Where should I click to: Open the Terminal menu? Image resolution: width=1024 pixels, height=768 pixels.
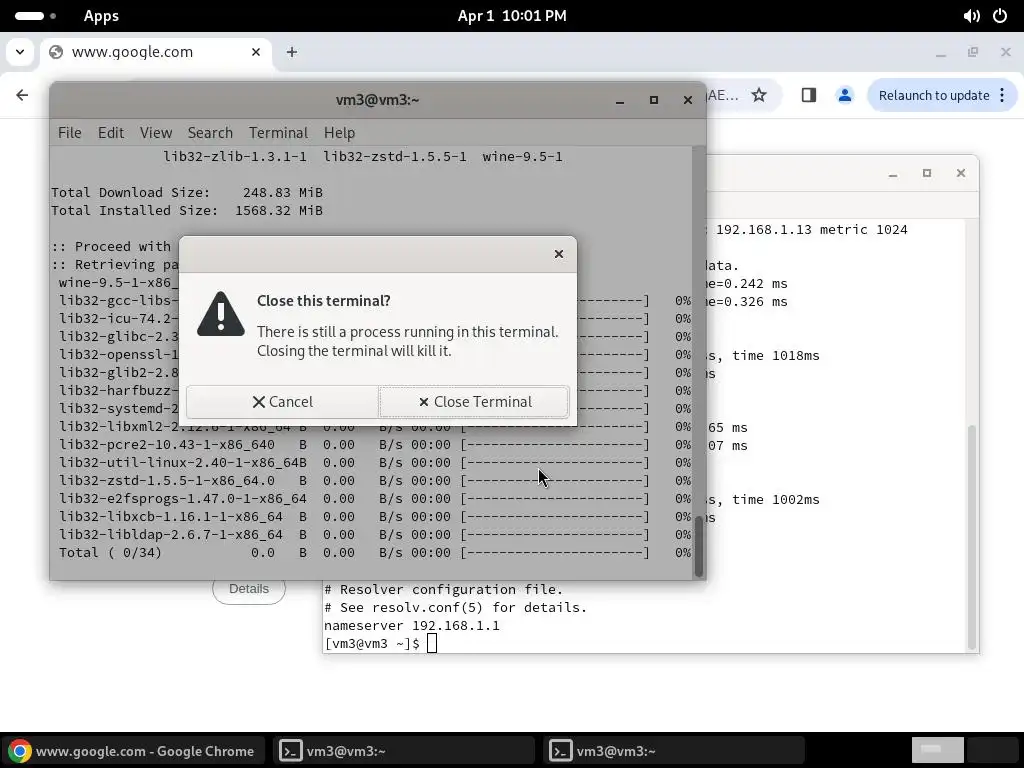pos(278,133)
